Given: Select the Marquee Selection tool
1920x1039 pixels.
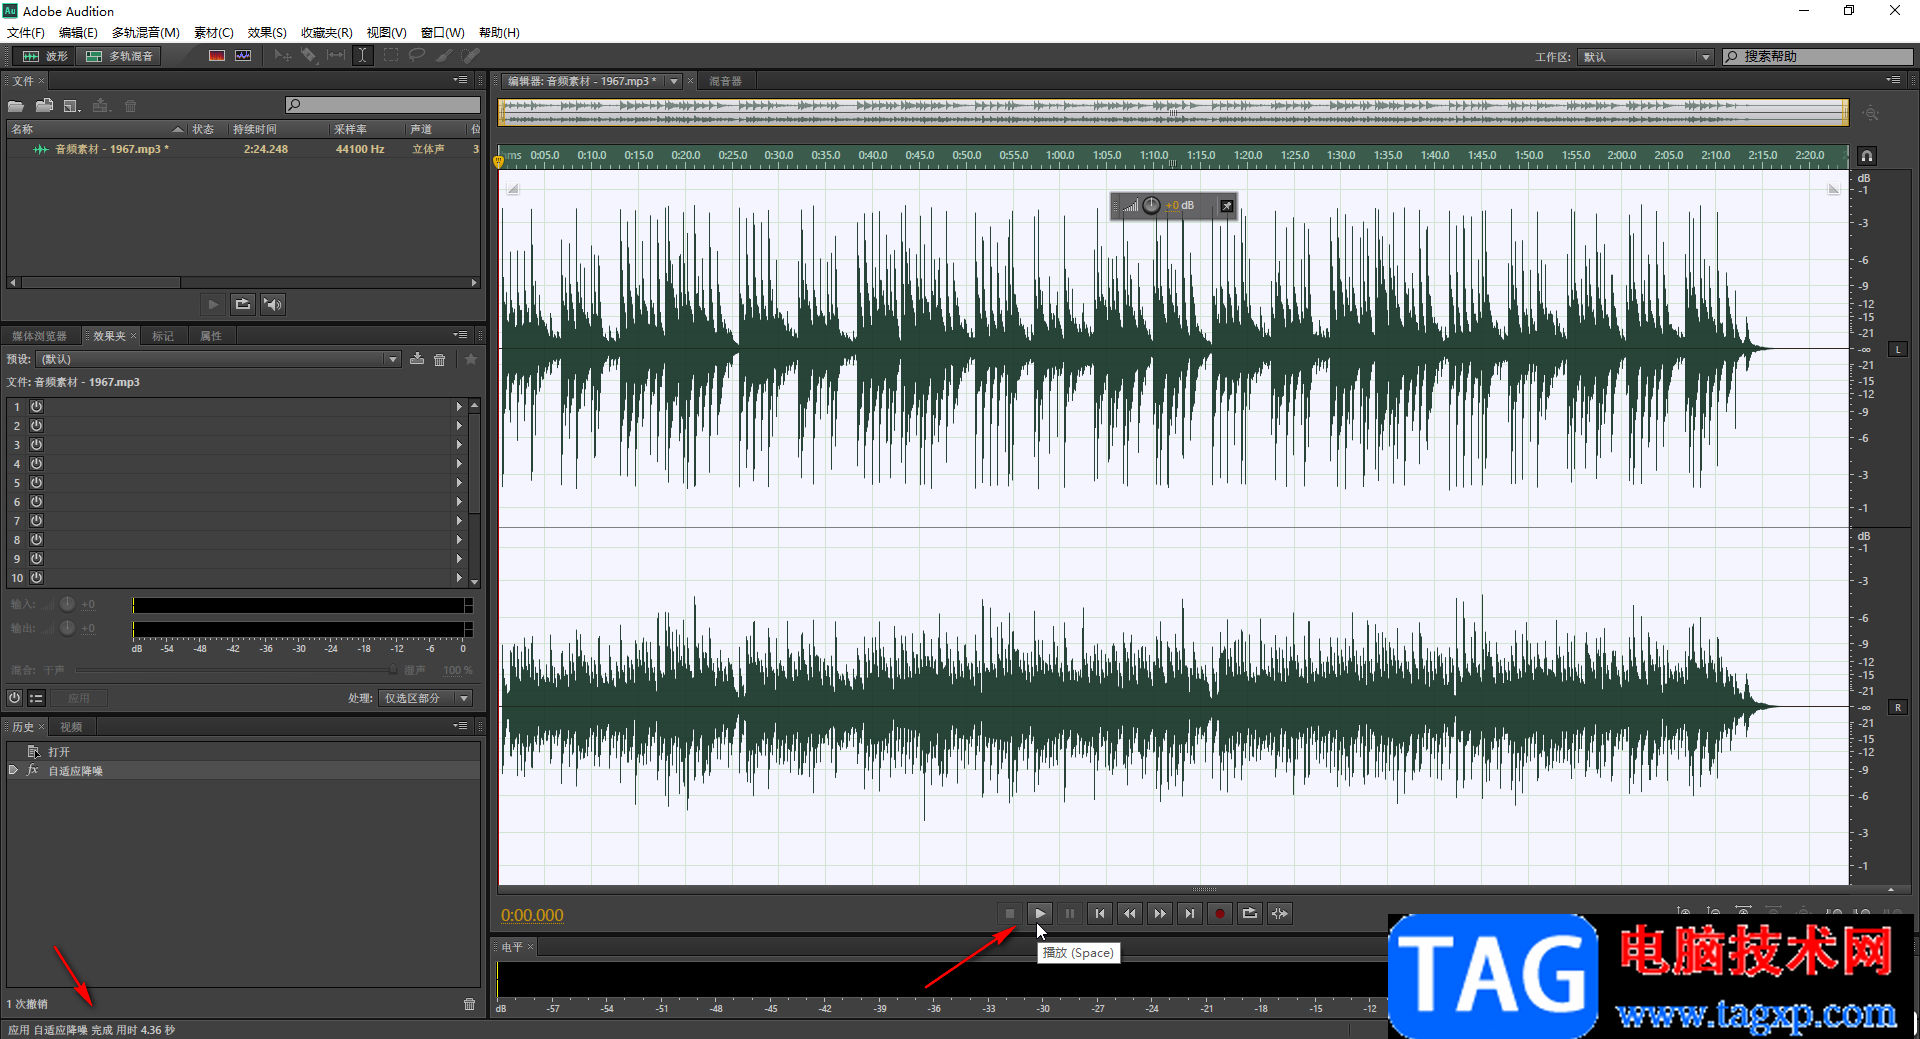Looking at the screenshot, I should pos(390,56).
